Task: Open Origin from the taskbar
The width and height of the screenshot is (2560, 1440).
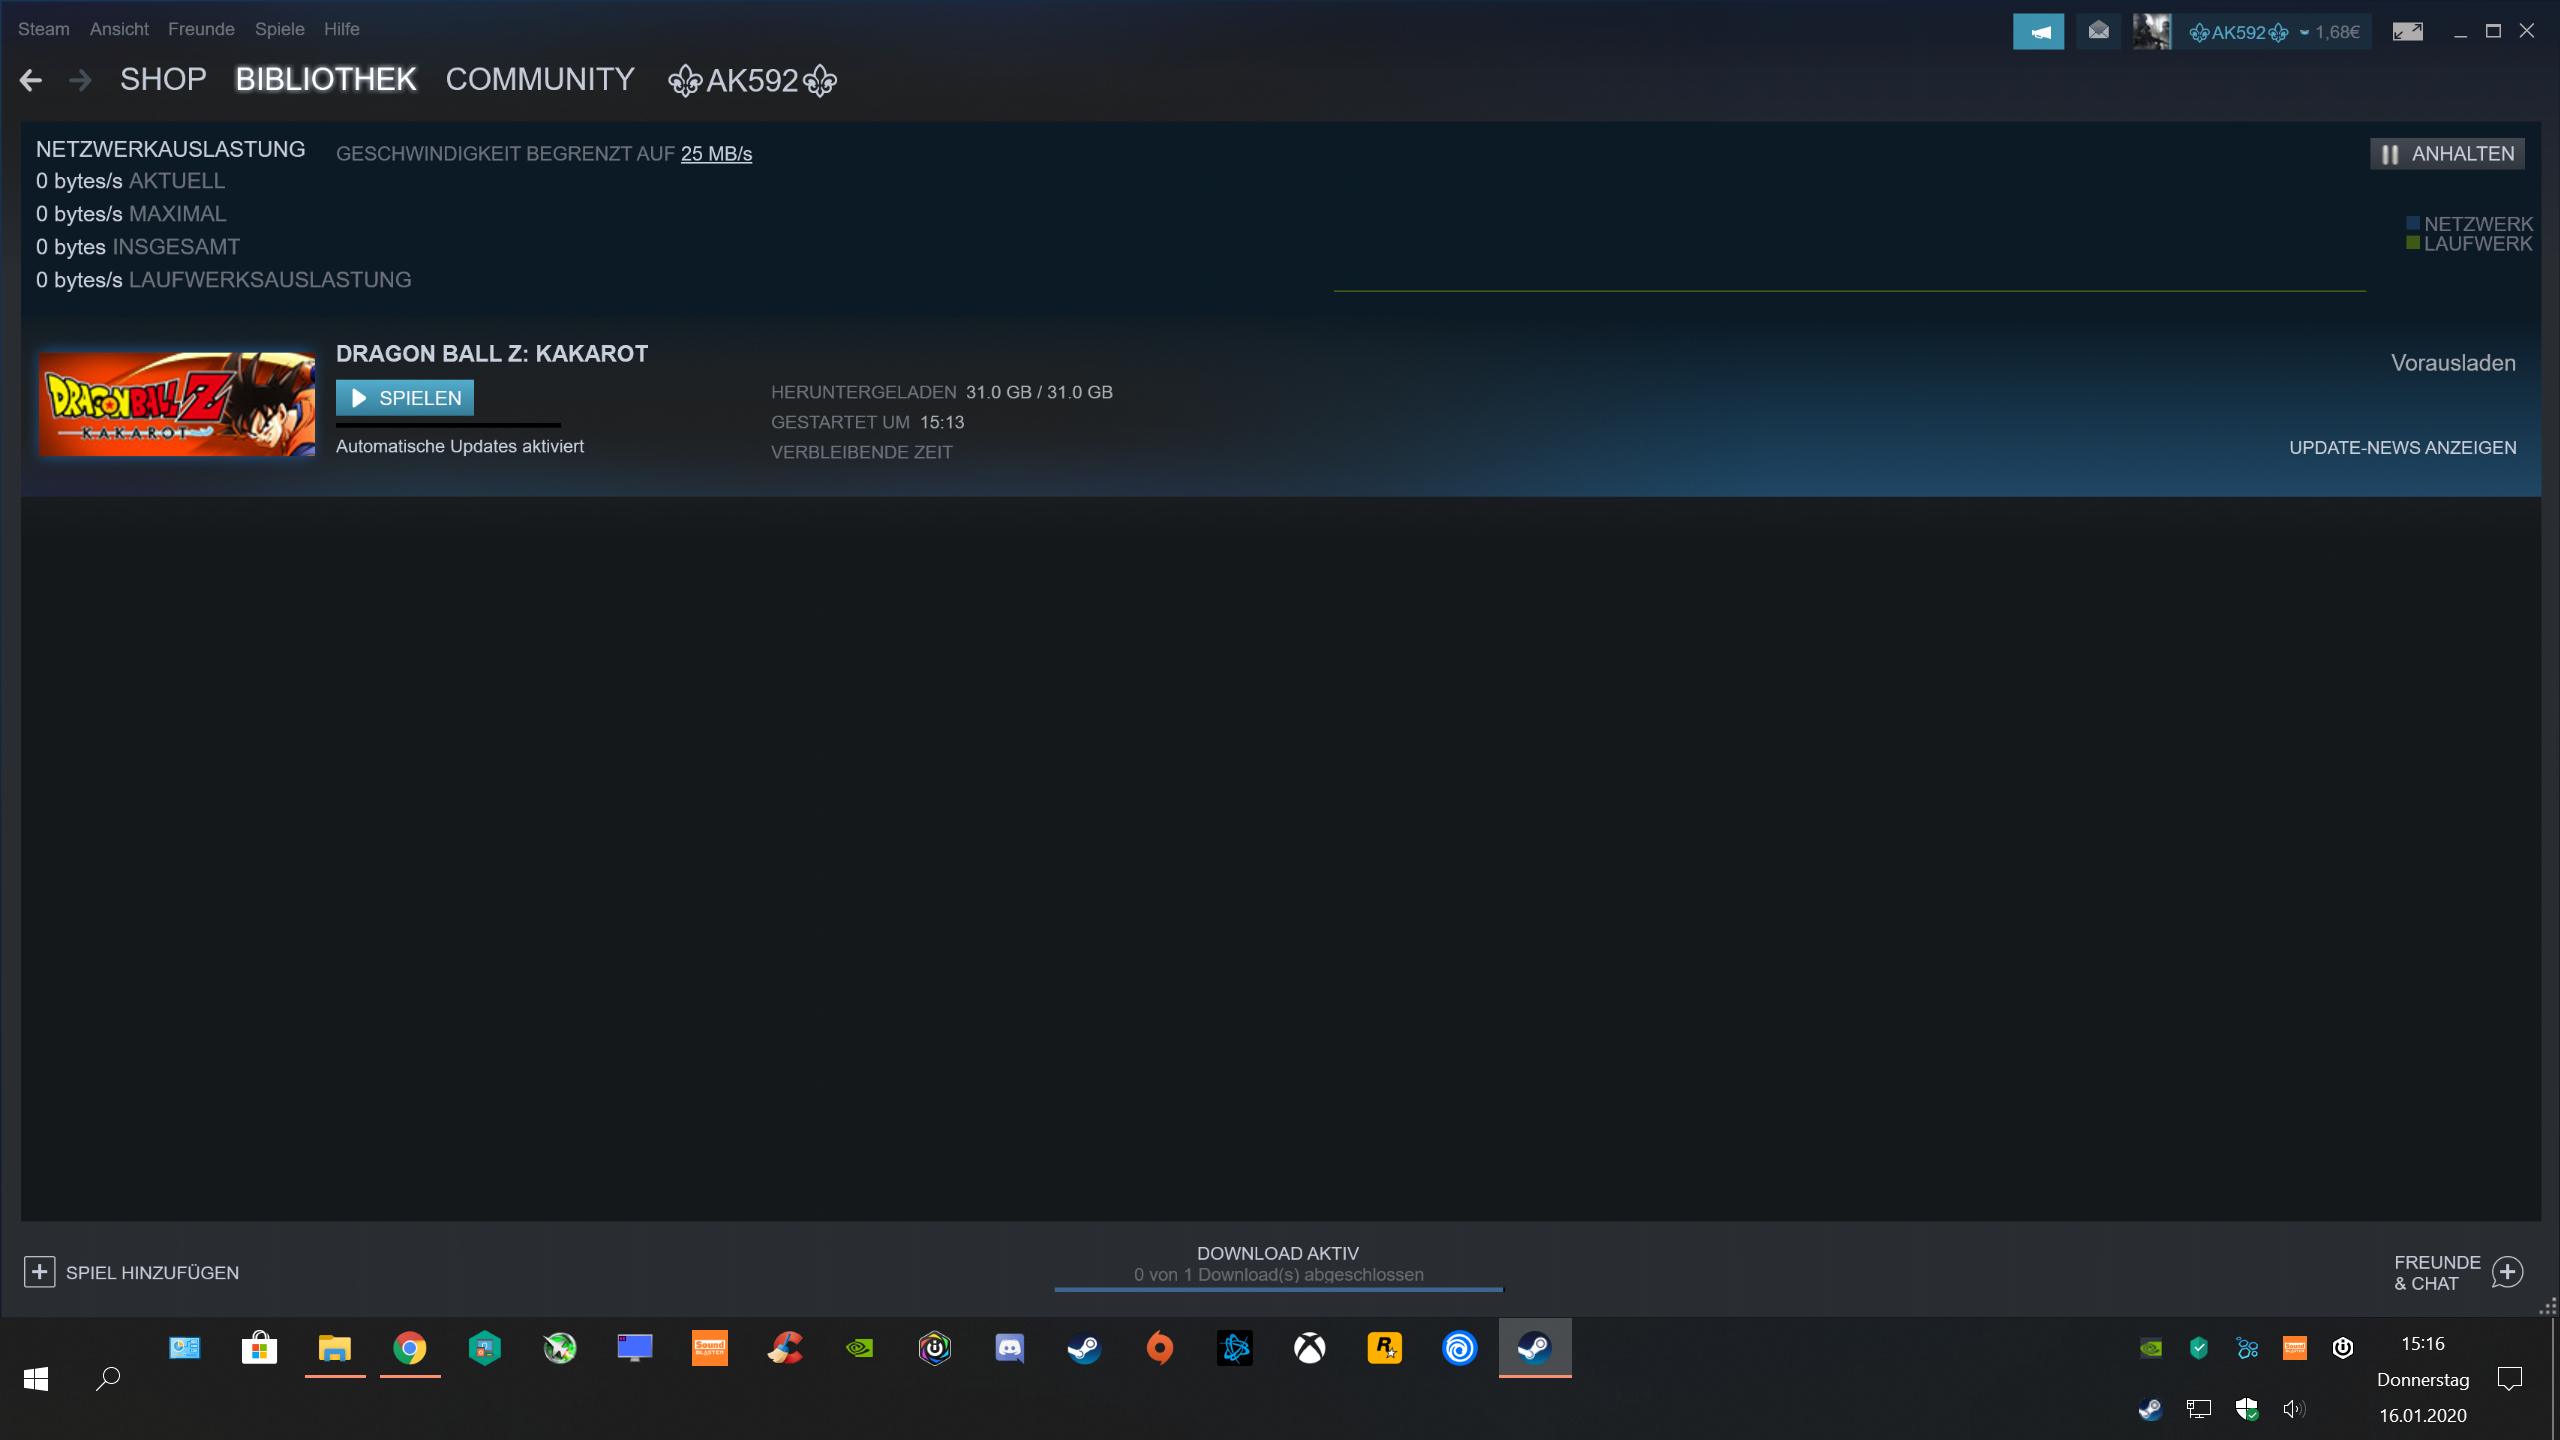Action: (x=1159, y=1348)
